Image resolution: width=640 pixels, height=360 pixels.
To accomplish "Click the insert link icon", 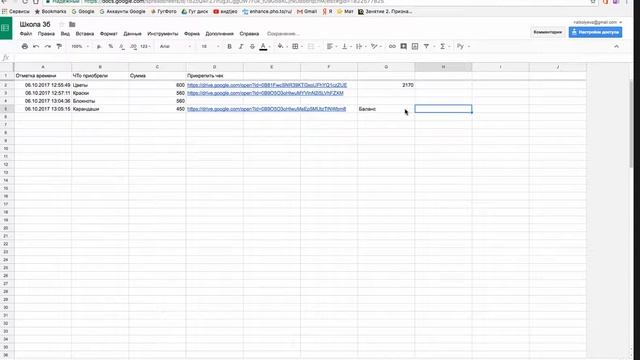I will click(x=392, y=47).
